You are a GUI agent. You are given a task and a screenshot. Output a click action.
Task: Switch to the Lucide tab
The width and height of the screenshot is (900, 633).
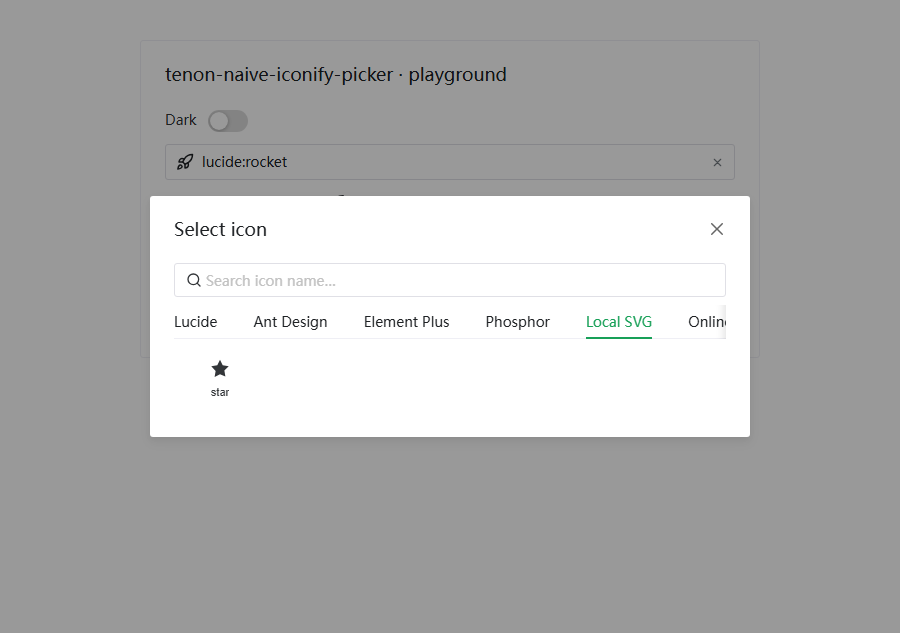tap(196, 322)
